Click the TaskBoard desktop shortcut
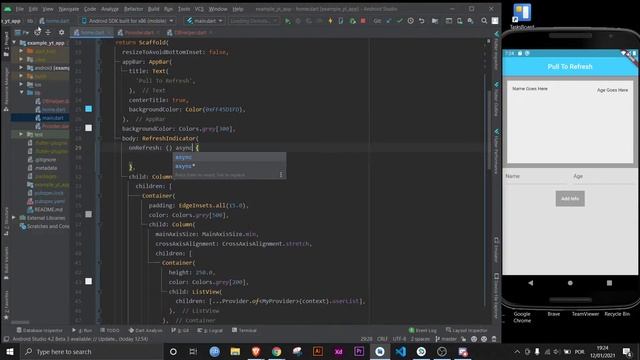 click(522, 16)
